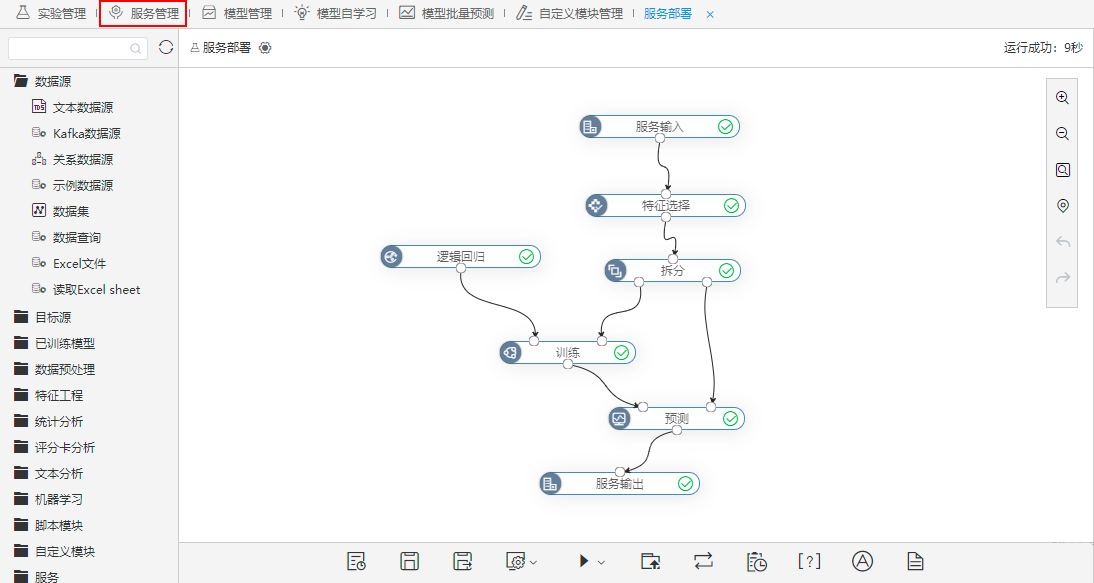Click 服务输出 node's table icon
The height and width of the screenshot is (583, 1094).
[550, 483]
